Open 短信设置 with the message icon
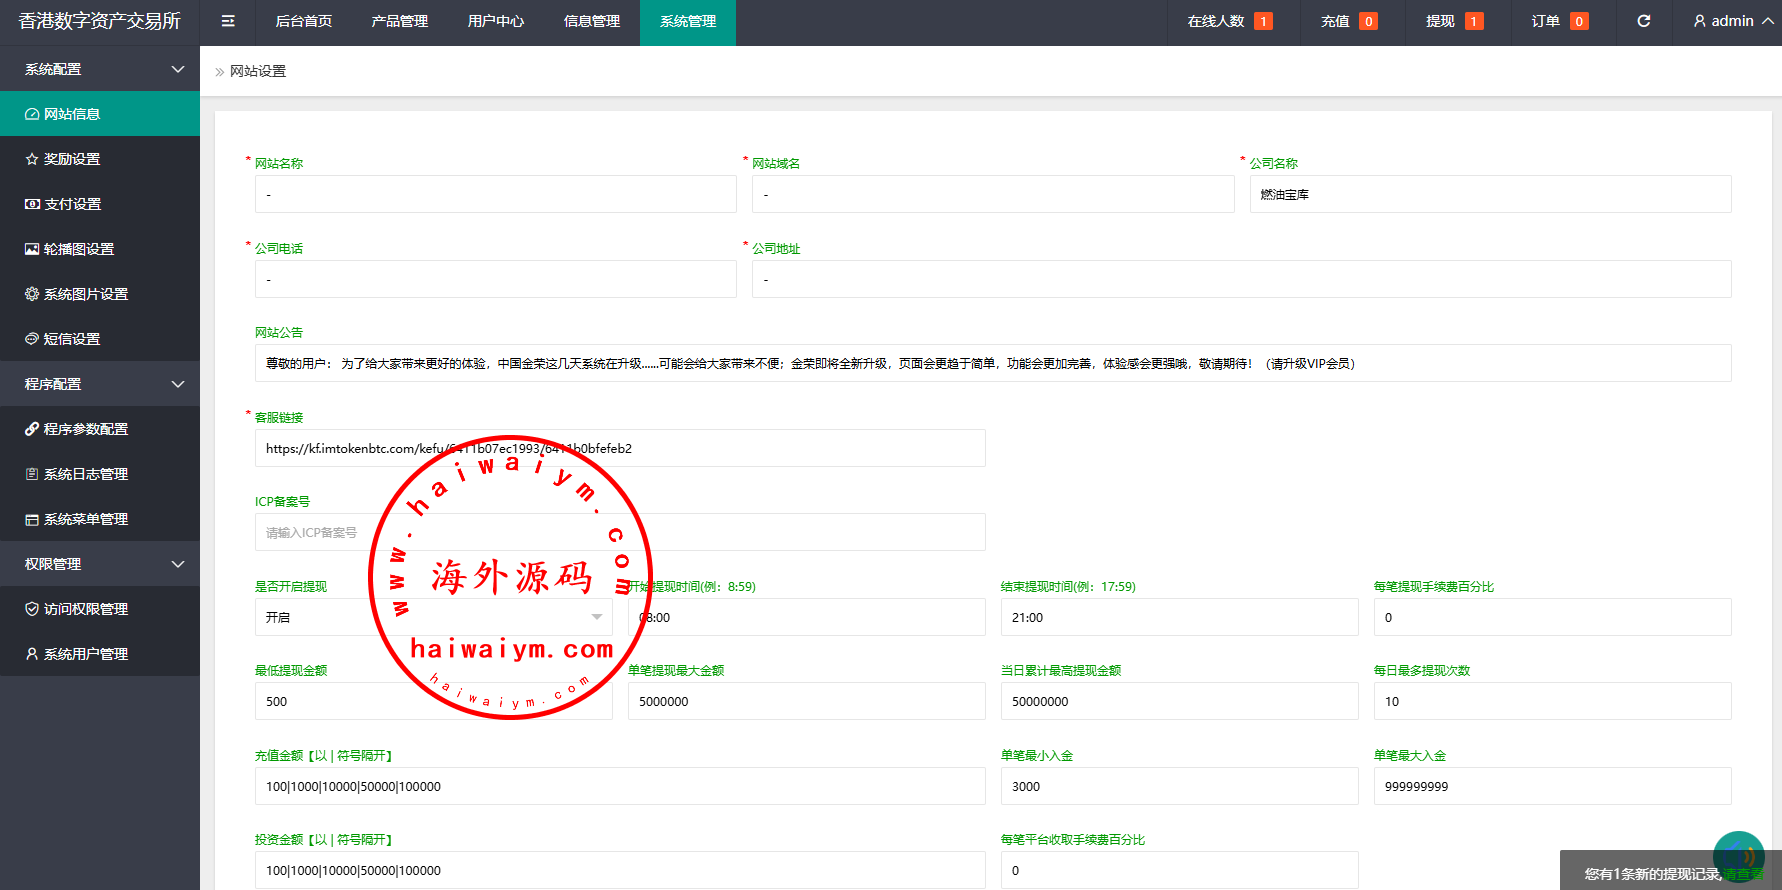The height and width of the screenshot is (890, 1782). click(x=72, y=339)
